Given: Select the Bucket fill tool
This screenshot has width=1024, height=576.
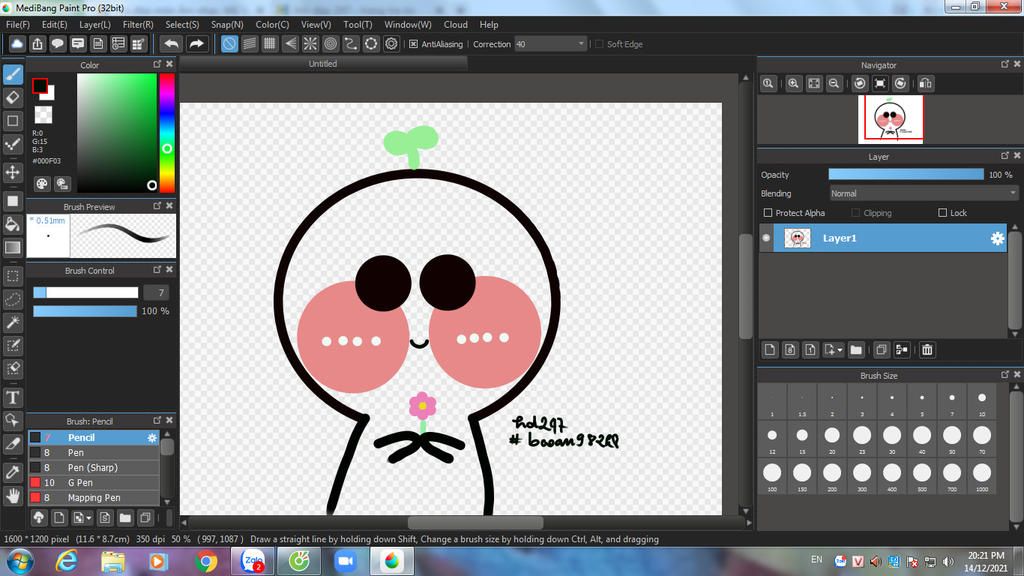Looking at the screenshot, I should [13, 225].
